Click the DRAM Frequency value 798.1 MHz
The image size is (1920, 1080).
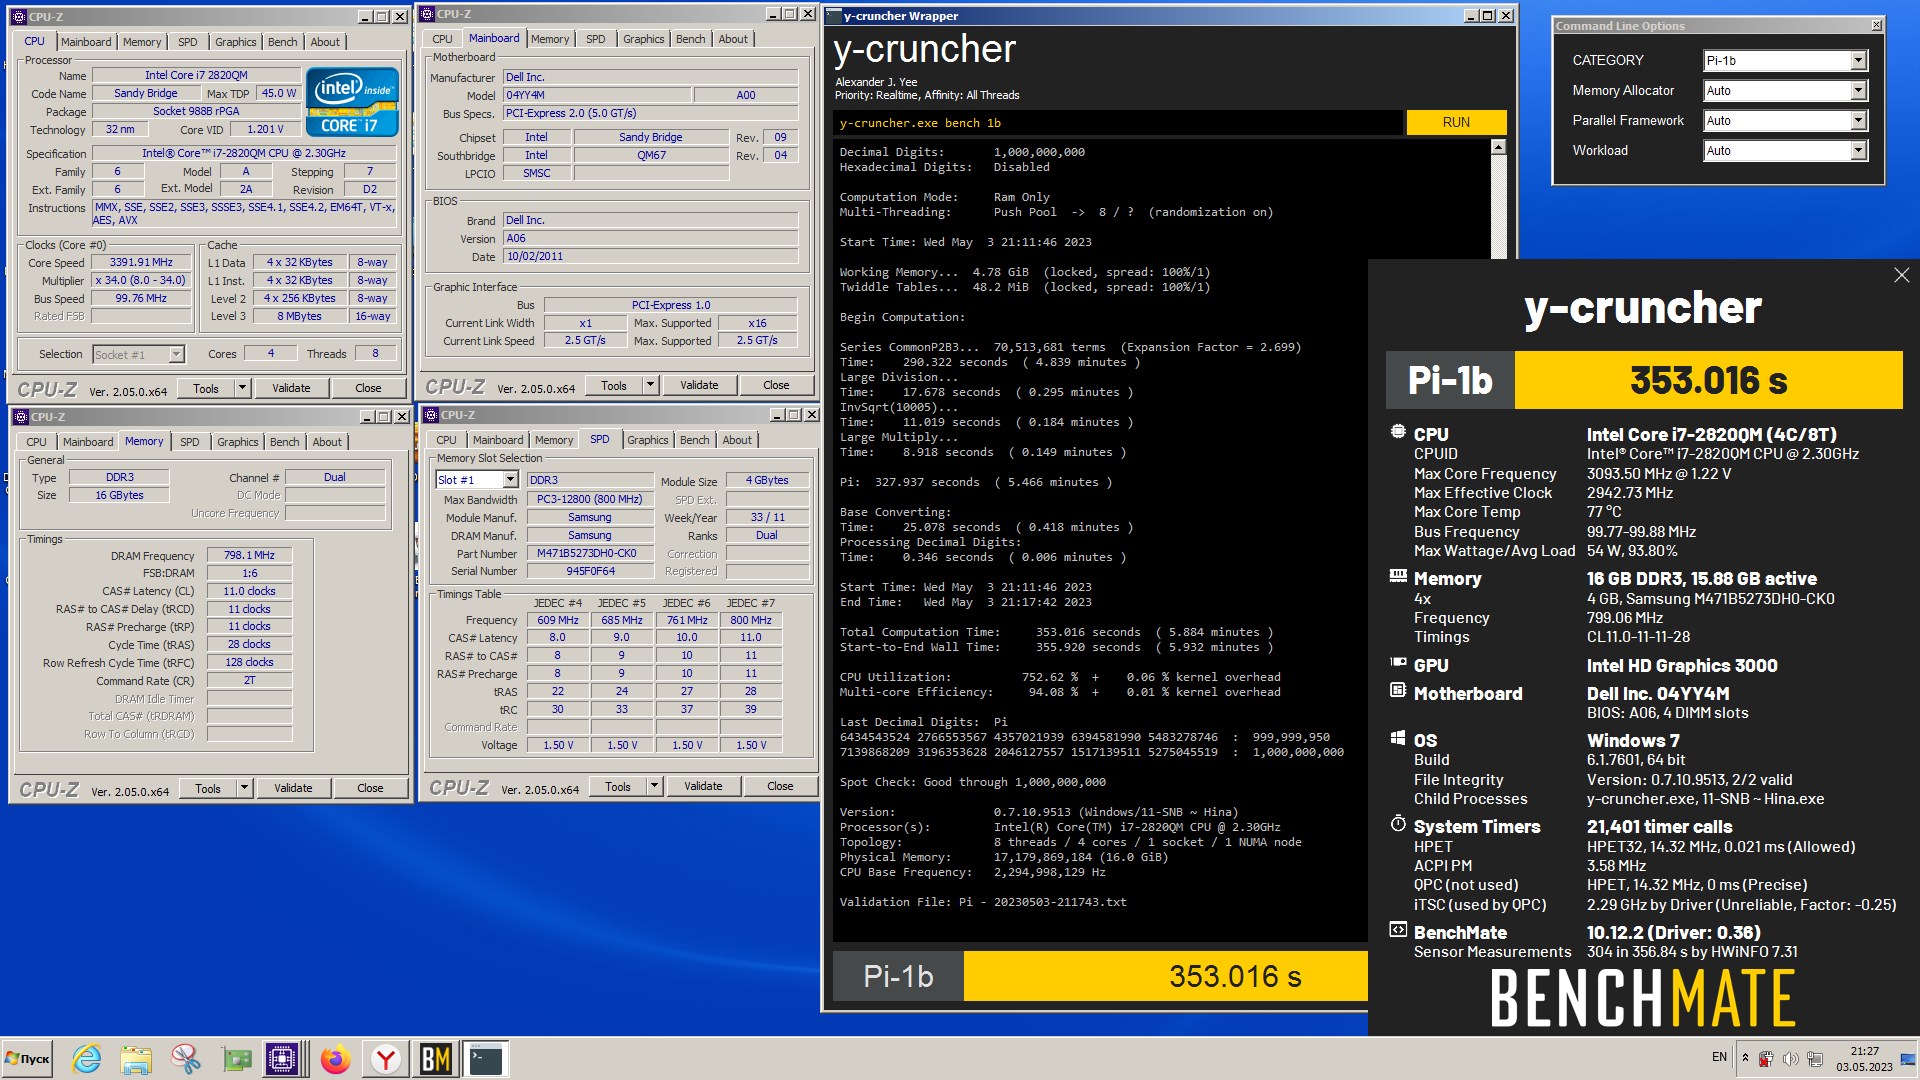click(249, 555)
